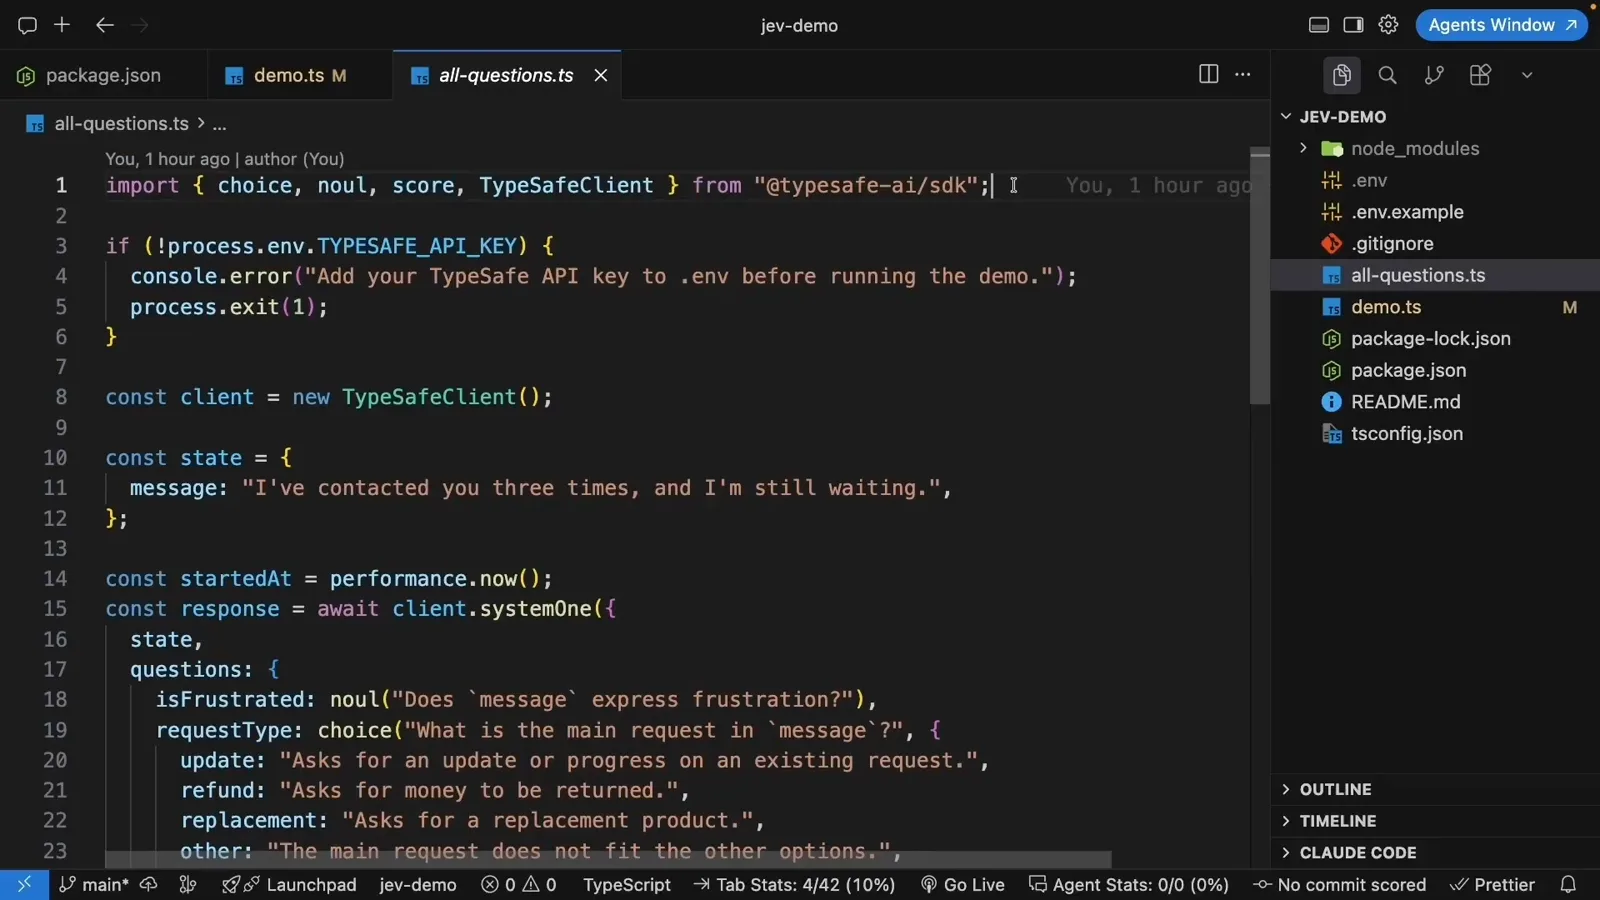Click line number 10 gutter
Screen dimensions: 1600x900
tap(55, 458)
